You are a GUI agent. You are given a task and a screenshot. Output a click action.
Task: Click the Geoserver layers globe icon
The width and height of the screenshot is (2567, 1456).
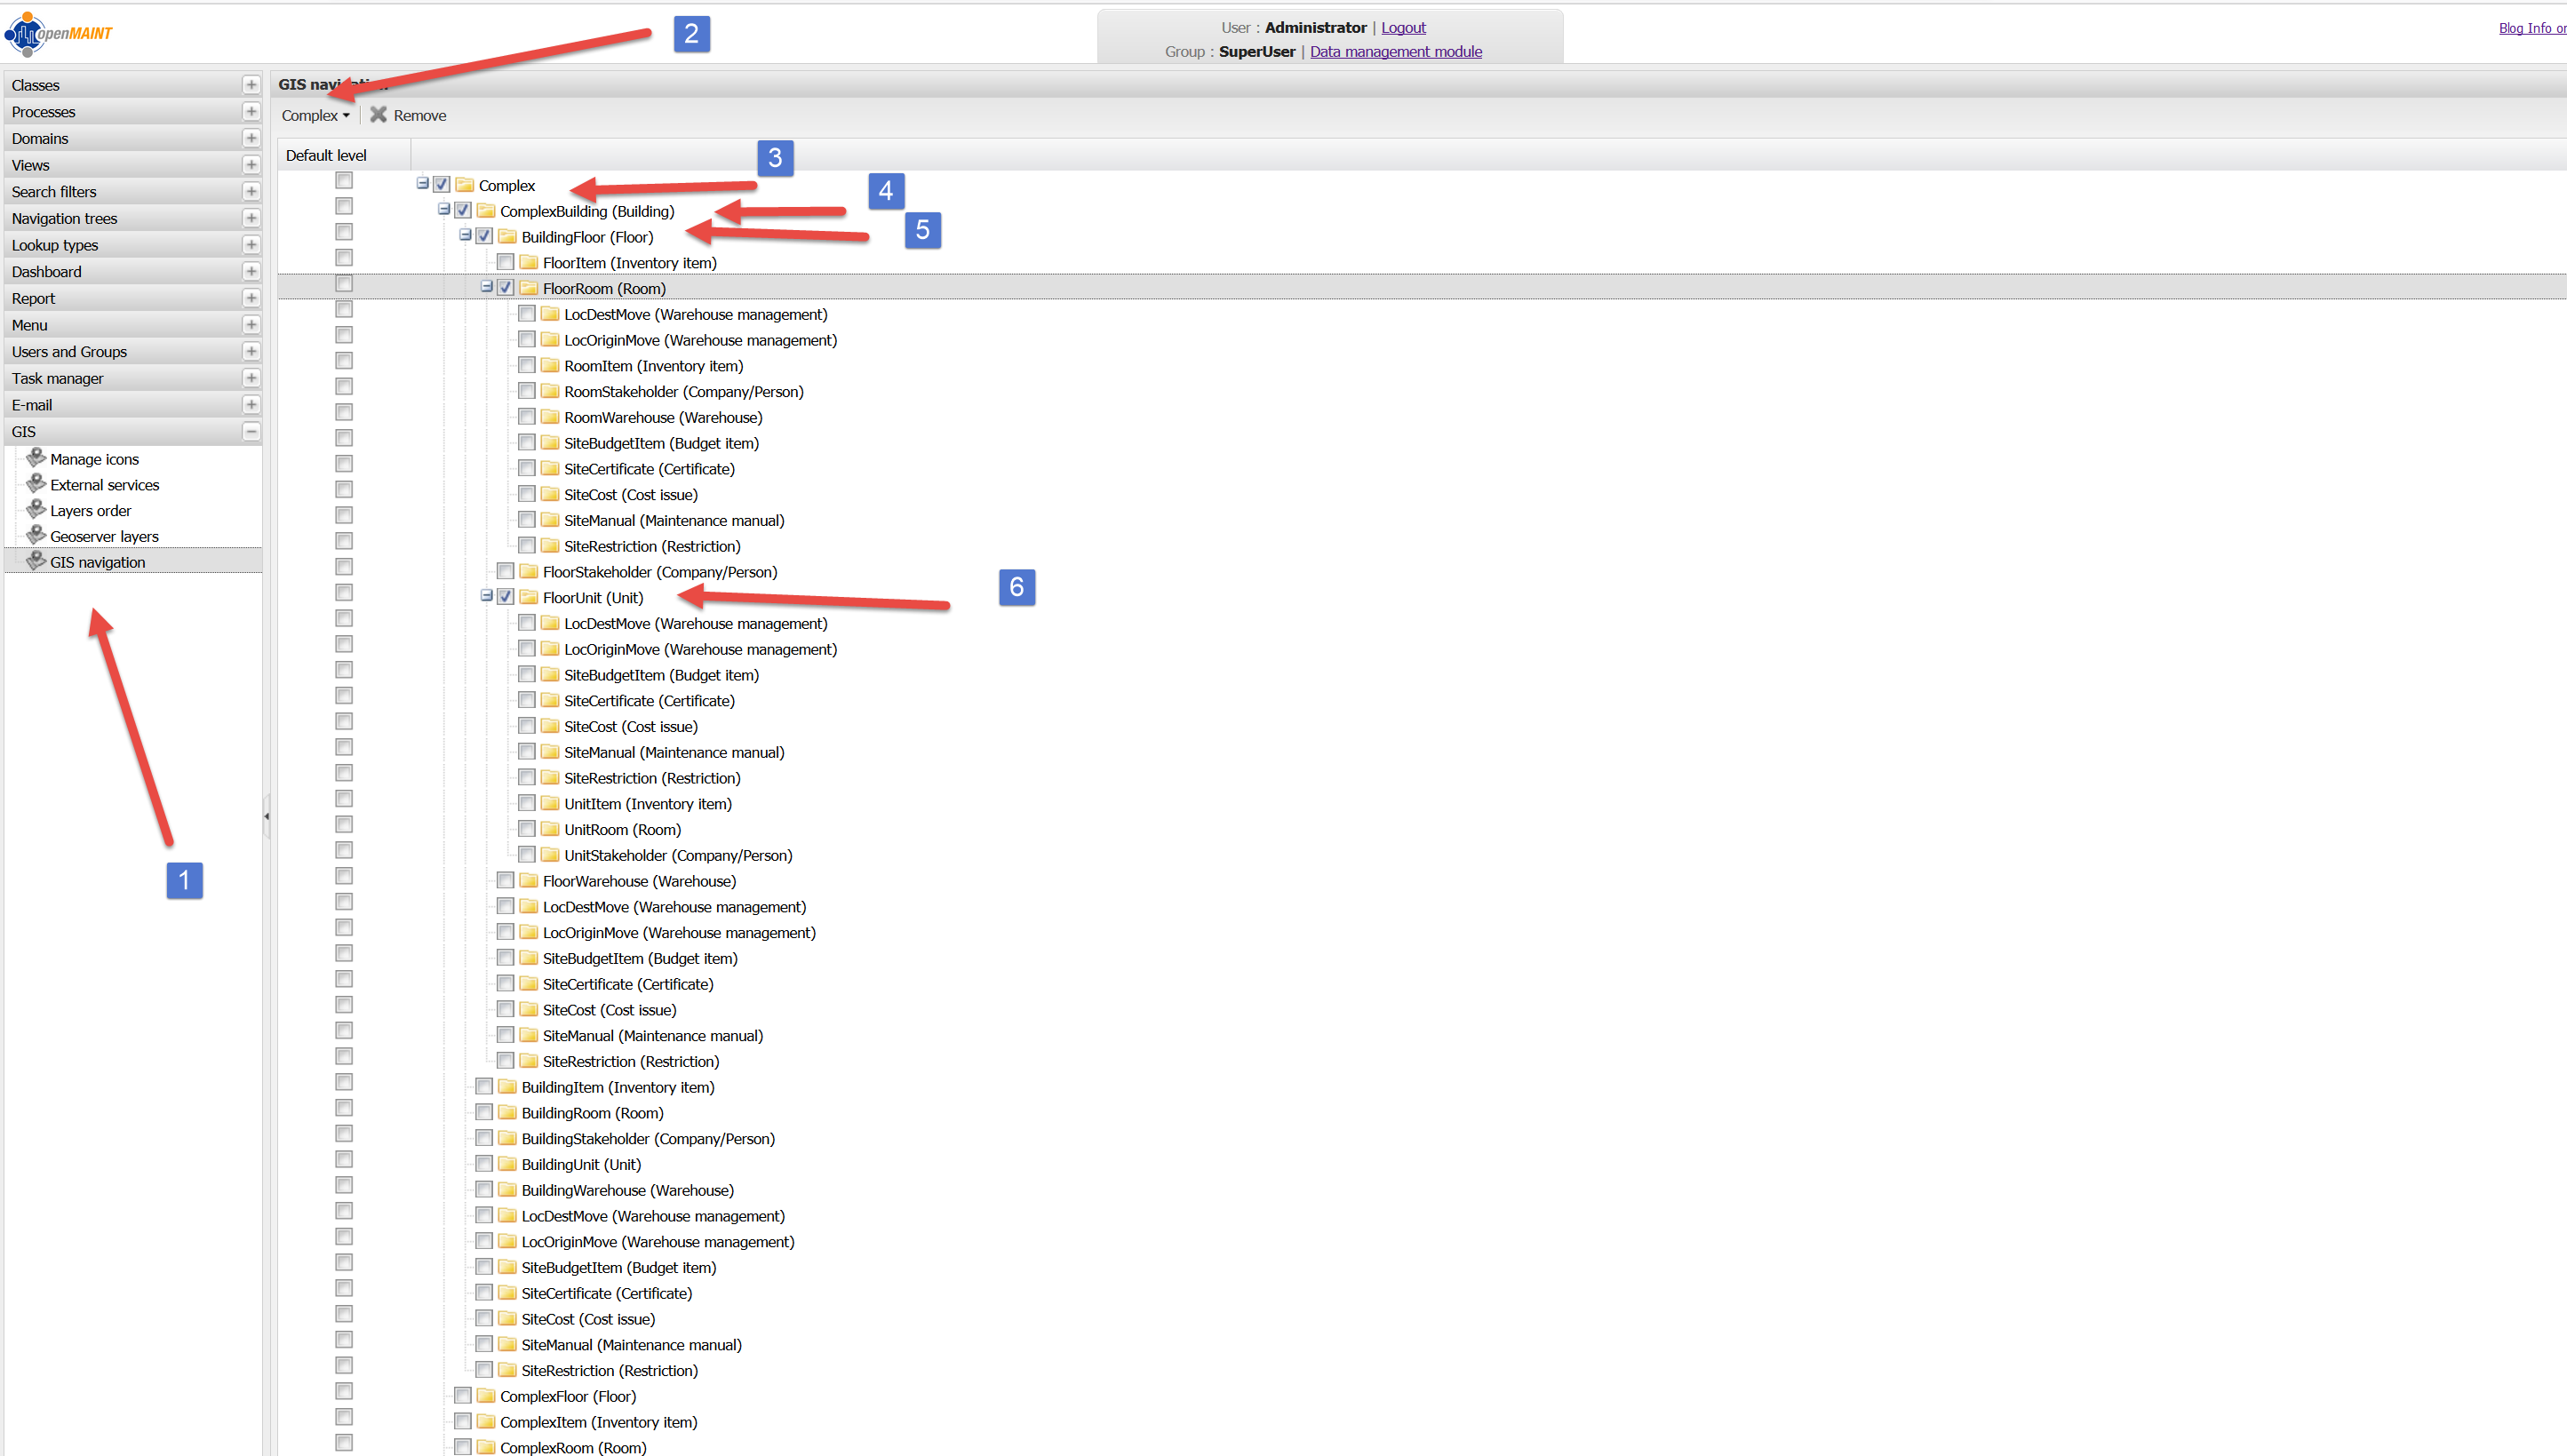pyautogui.click(x=36, y=536)
